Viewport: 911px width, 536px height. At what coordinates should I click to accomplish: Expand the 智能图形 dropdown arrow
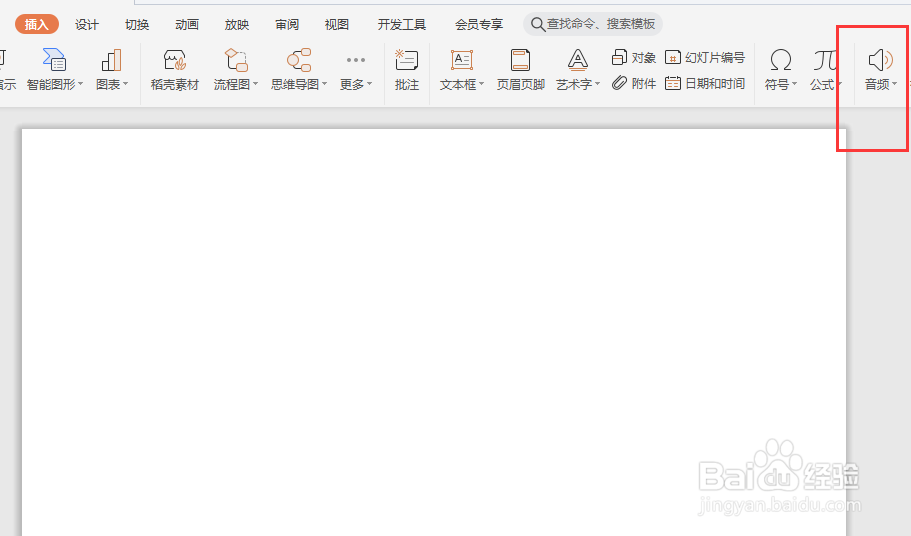tap(81, 84)
